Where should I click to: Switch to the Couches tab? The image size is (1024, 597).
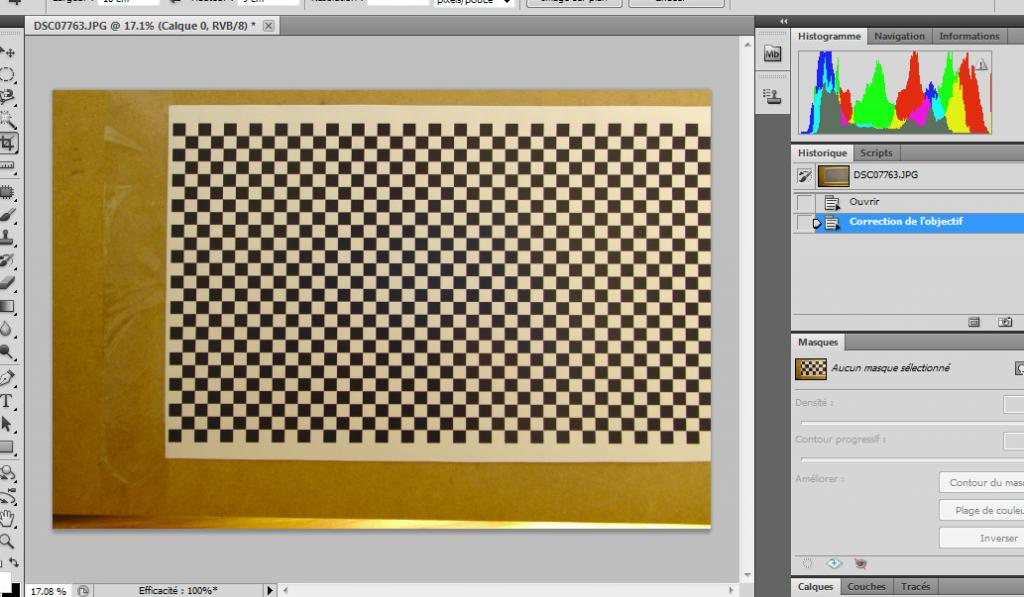[x=866, y=587]
